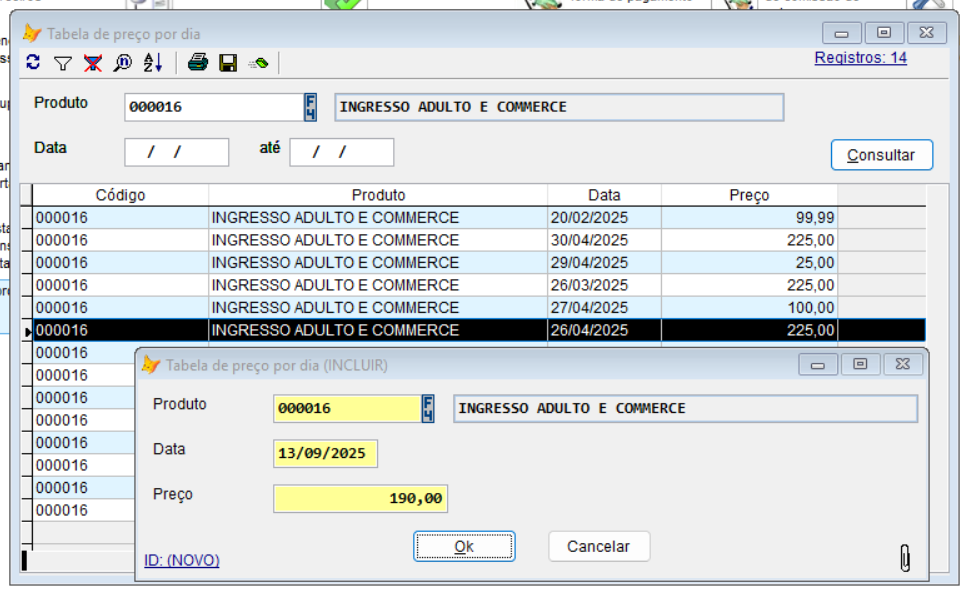Click Cancelar in the INCLUIR dialog
Screen dimensions: 960x593
tap(598, 546)
